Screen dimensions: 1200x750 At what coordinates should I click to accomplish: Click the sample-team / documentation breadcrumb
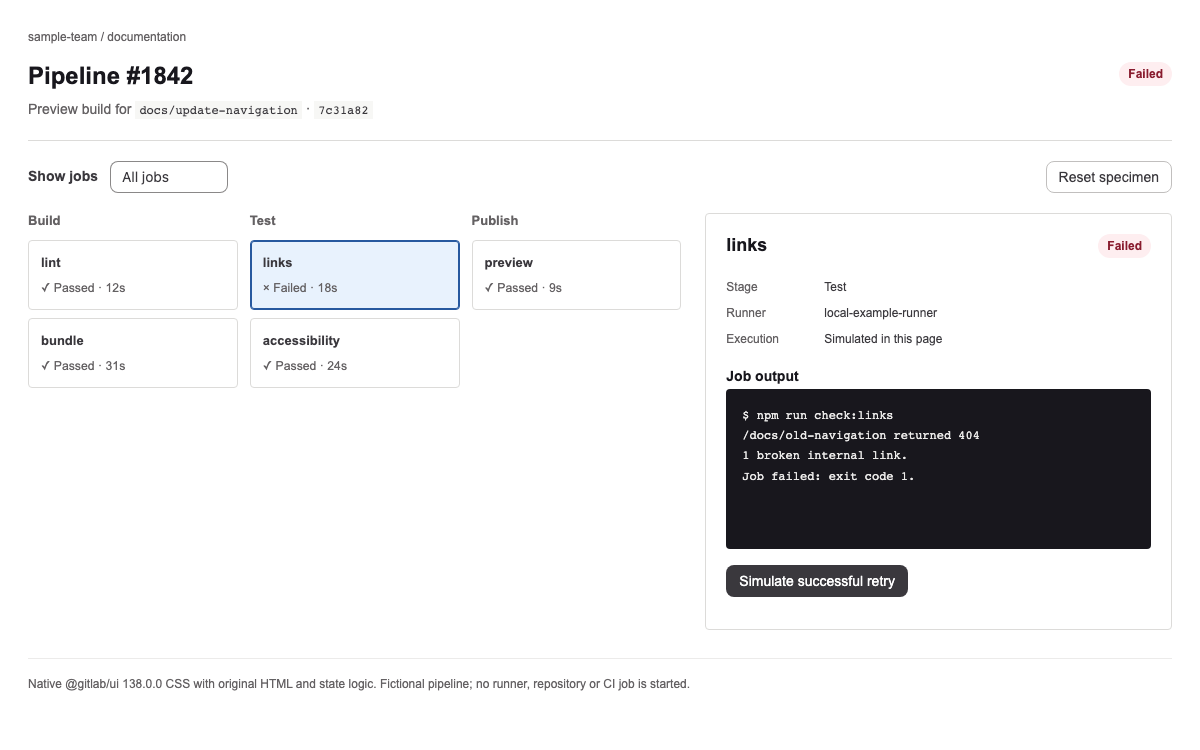point(107,37)
